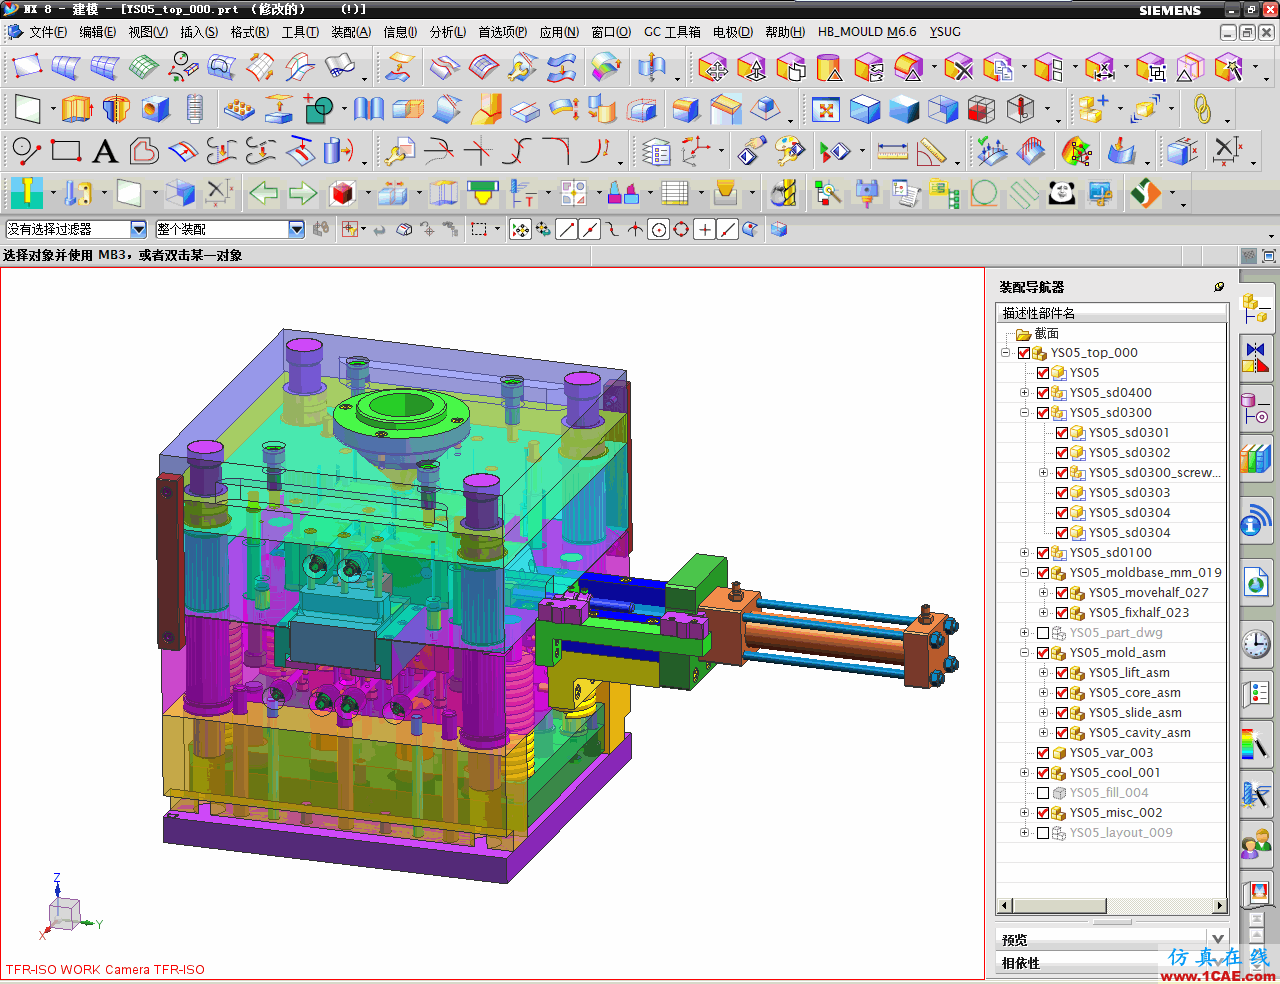Uncheck the YS05_top_000 checkbox
The width and height of the screenshot is (1280, 984).
point(1024,353)
